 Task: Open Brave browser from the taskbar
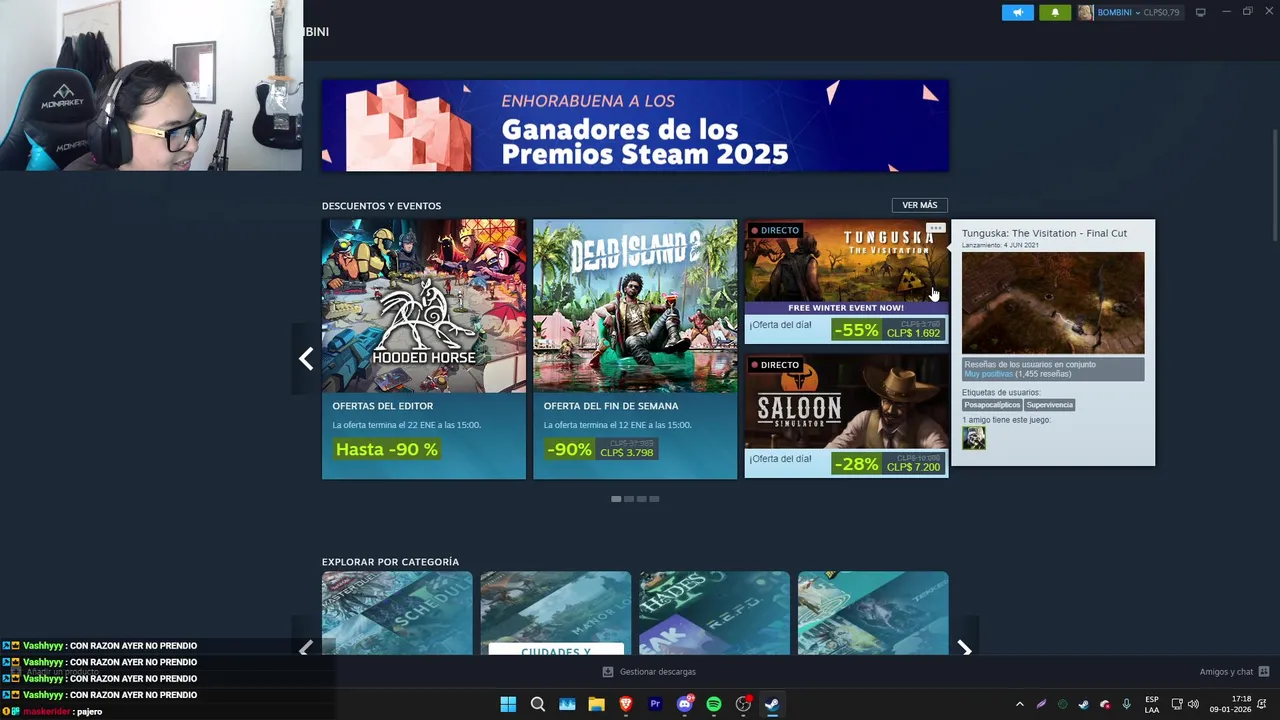tap(626, 704)
